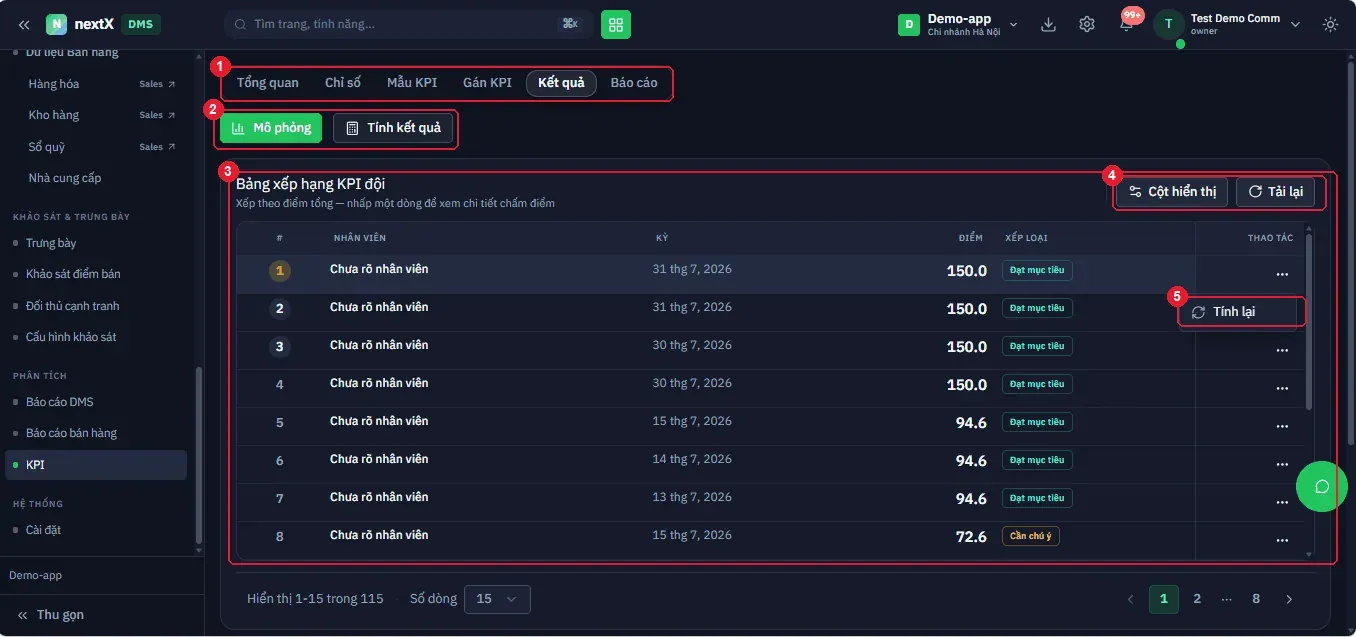Screen dimensions: 1356x637
Task: Click Thu gọn to collapse sidebar
Action: click(x=50, y=615)
